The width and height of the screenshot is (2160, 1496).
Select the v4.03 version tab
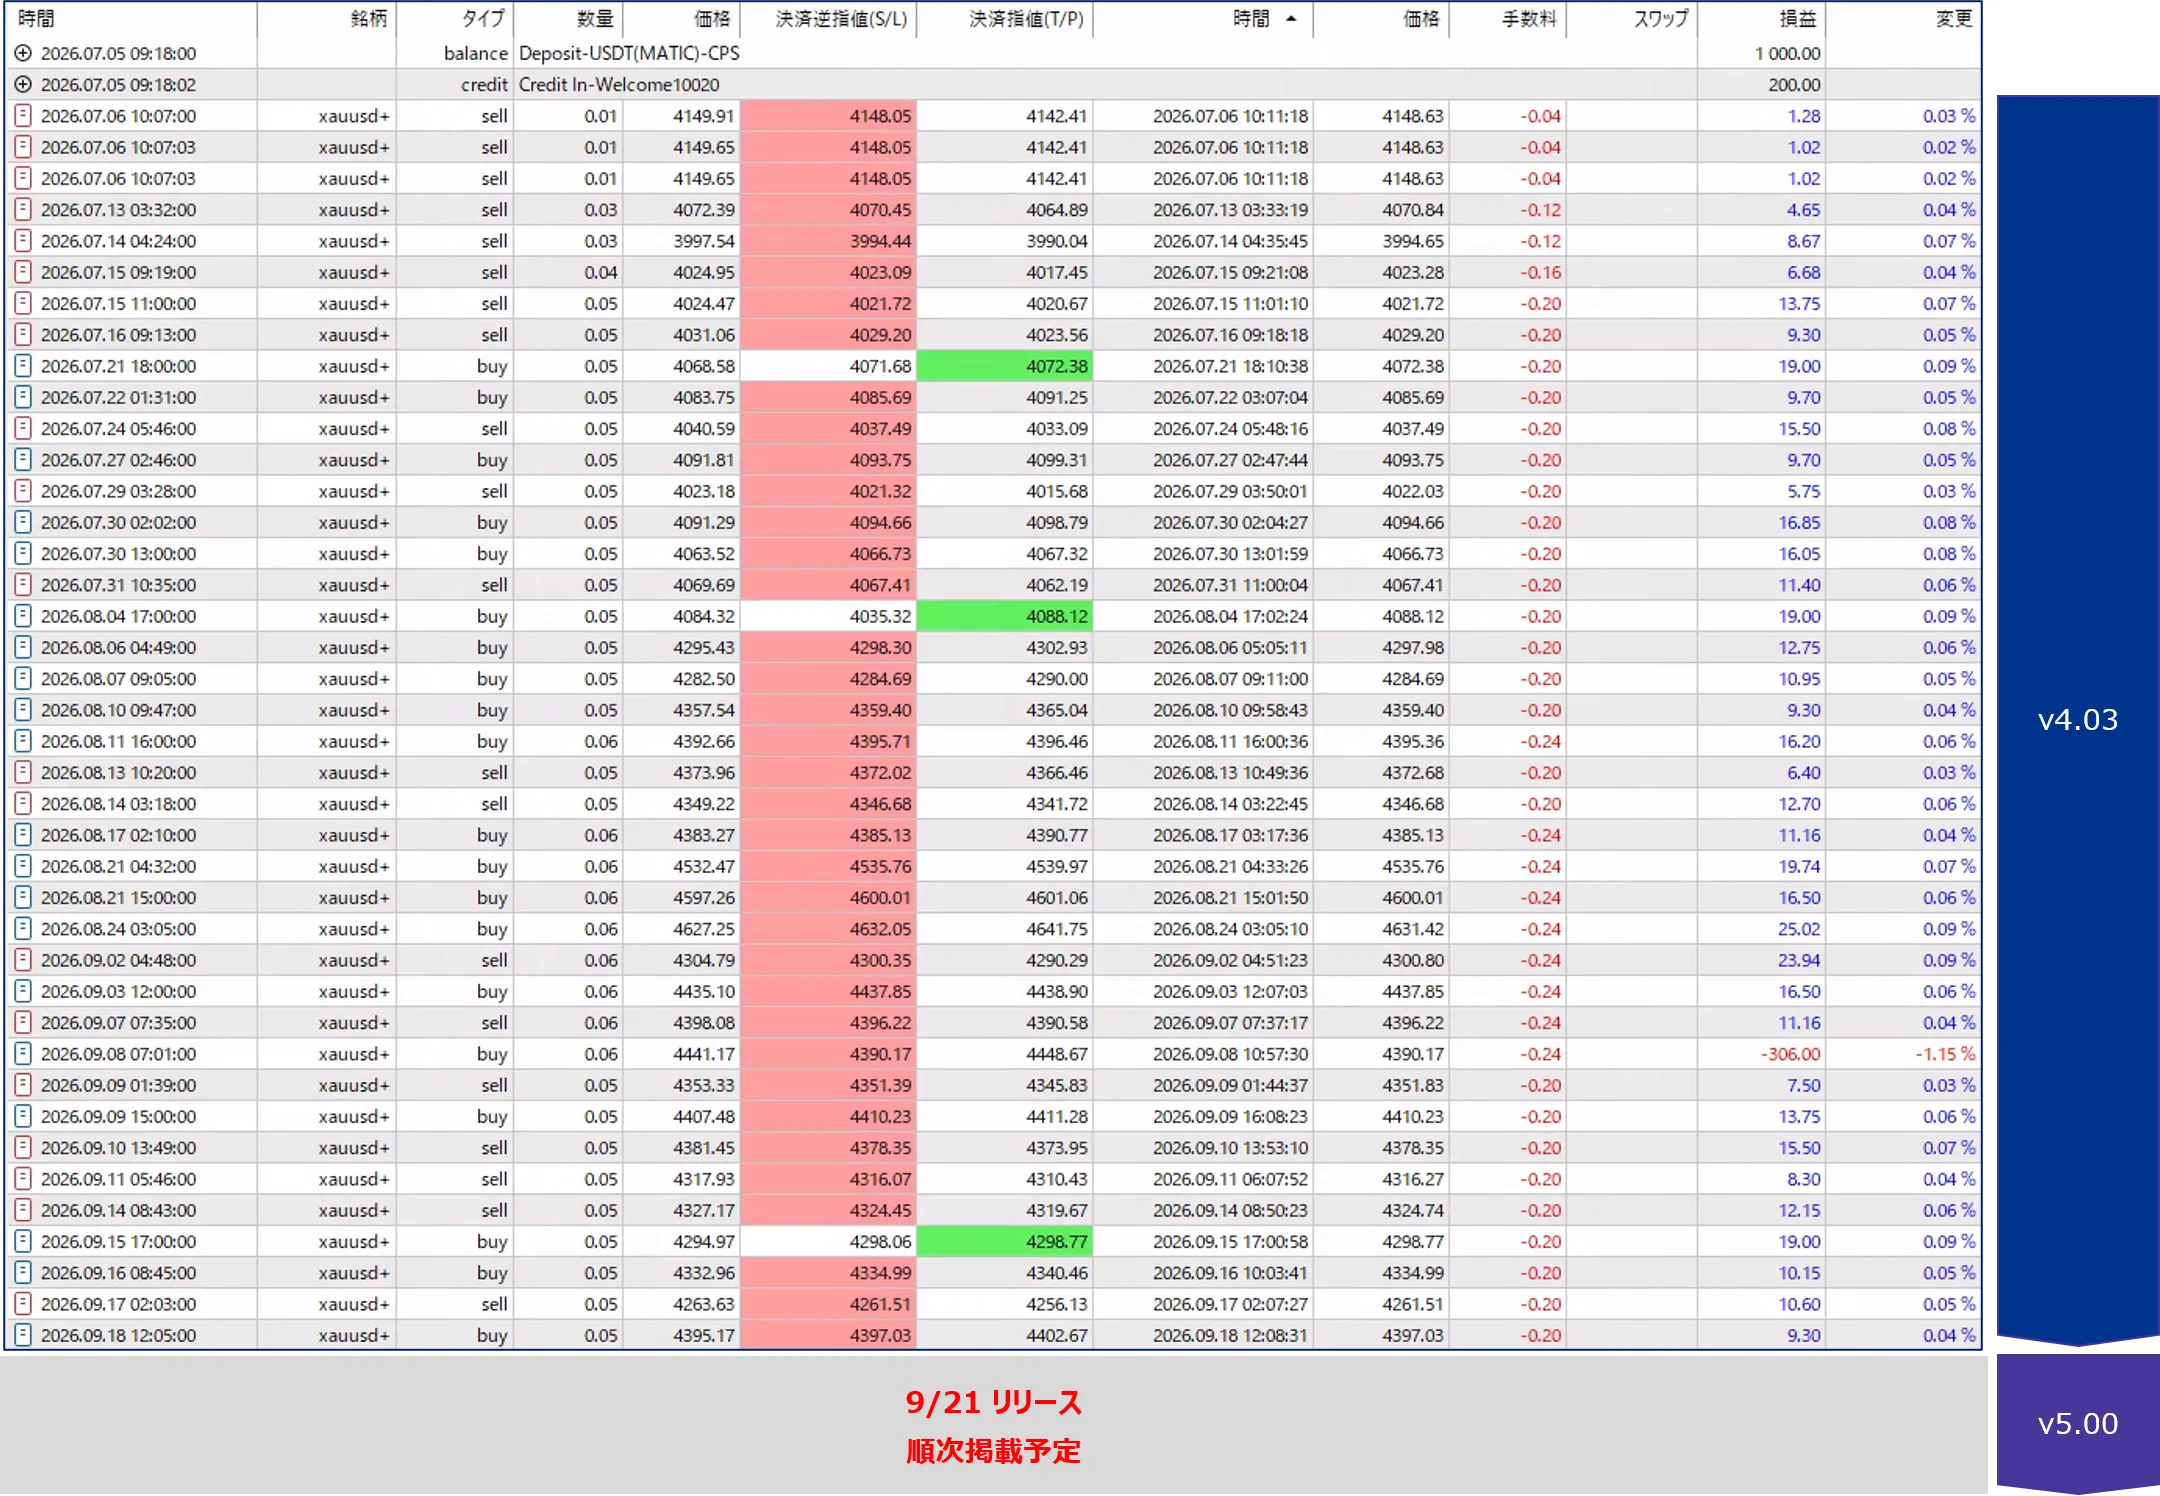pos(2078,720)
